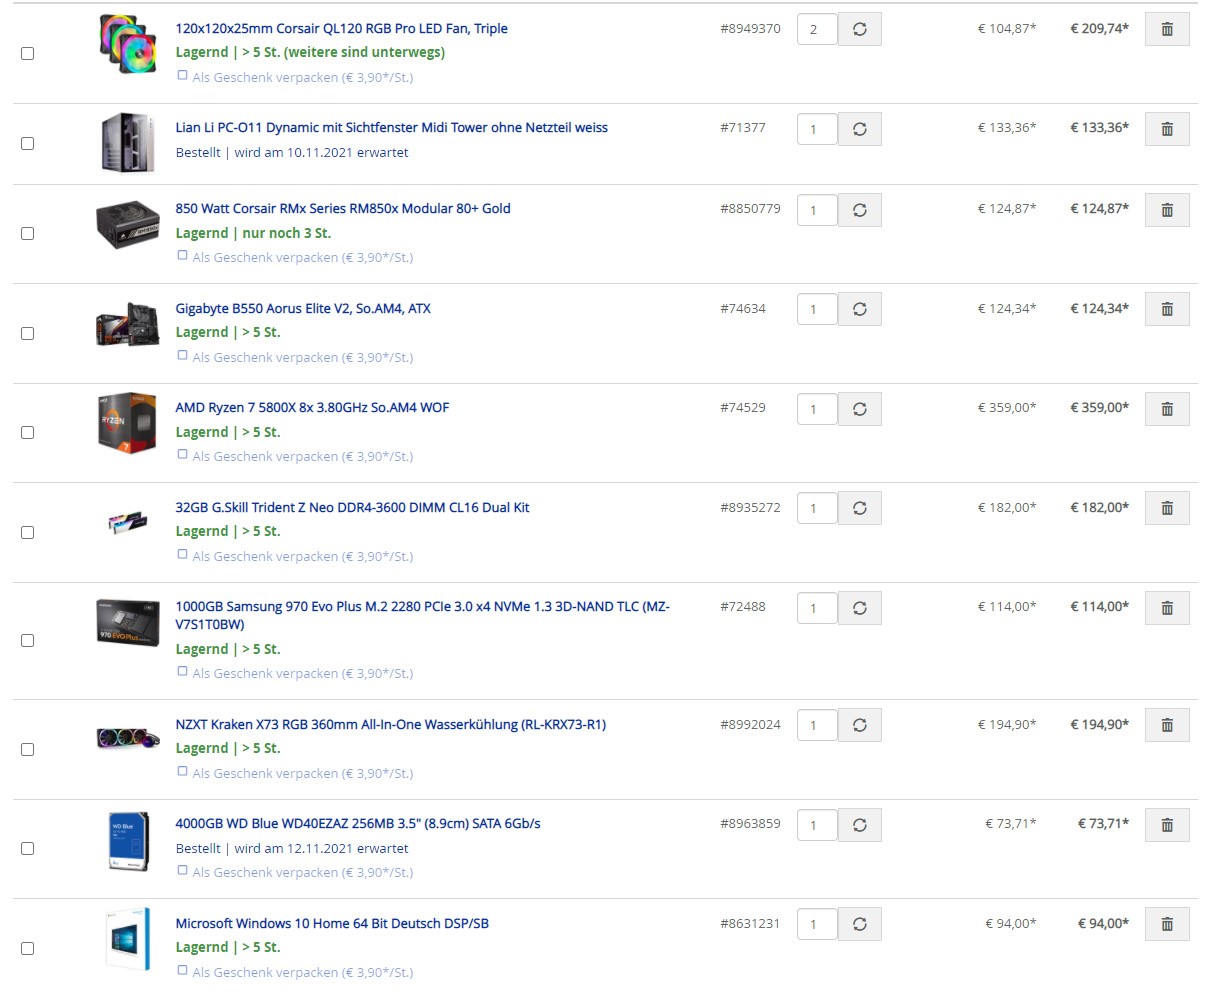Open the WD Blue drive thumbnail image

click(x=128, y=841)
